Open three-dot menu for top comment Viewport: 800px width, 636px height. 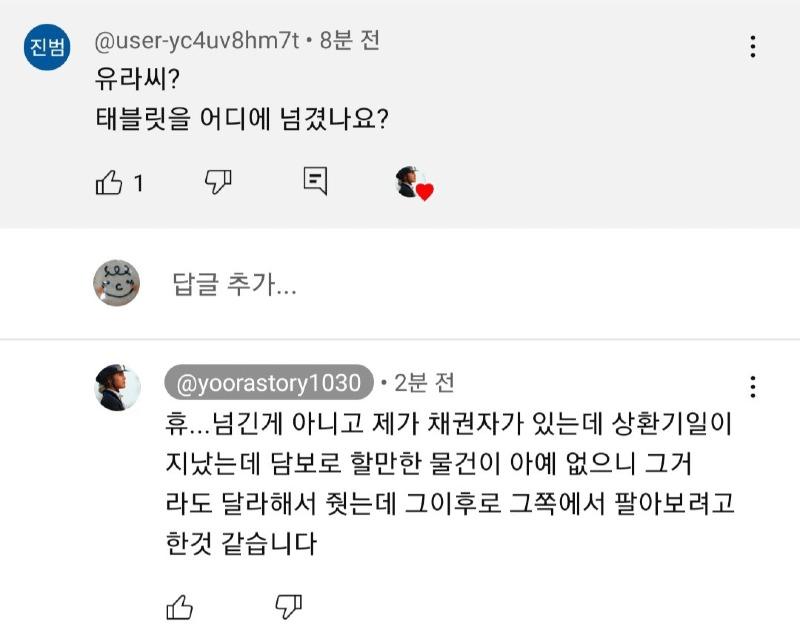pos(753,46)
